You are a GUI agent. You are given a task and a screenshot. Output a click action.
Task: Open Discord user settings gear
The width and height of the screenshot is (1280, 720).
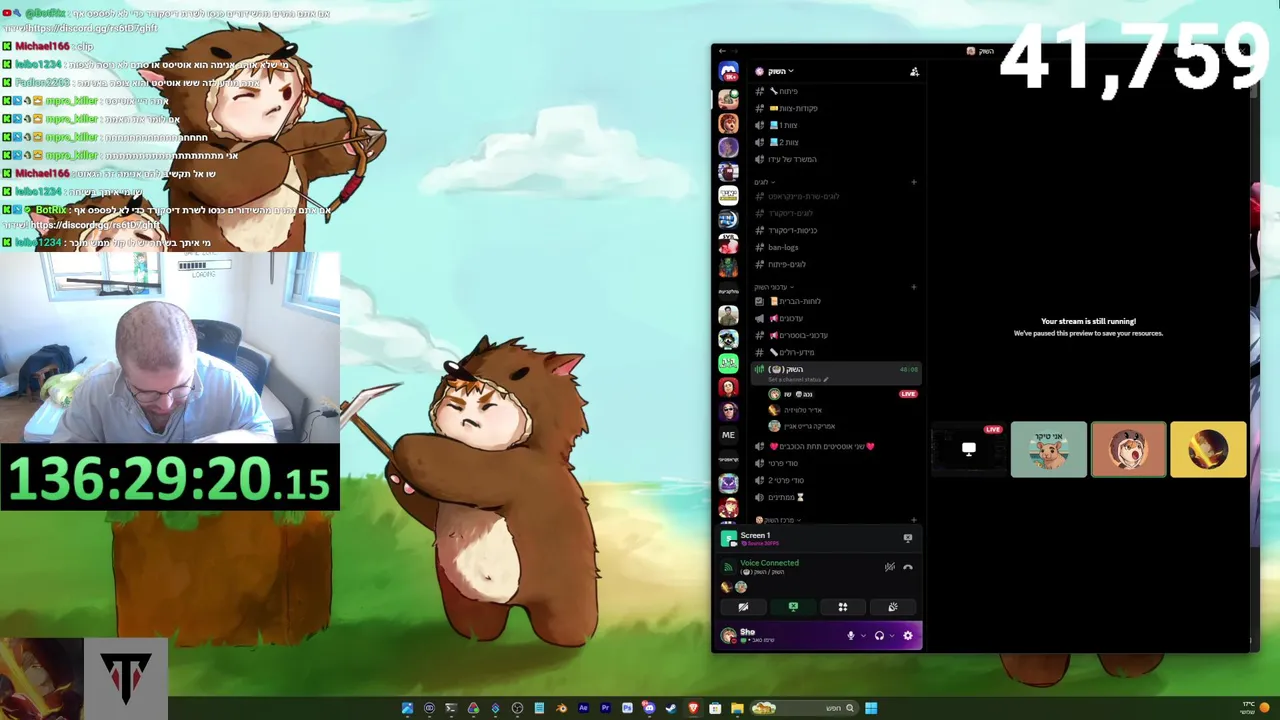point(908,635)
